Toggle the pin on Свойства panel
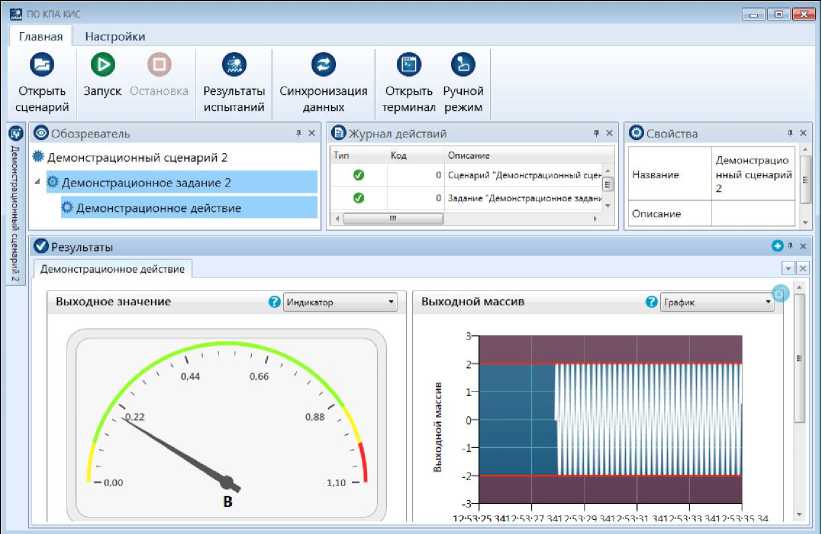This screenshot has height=534, width=822. pyautogui.click(x=790, y=133)
